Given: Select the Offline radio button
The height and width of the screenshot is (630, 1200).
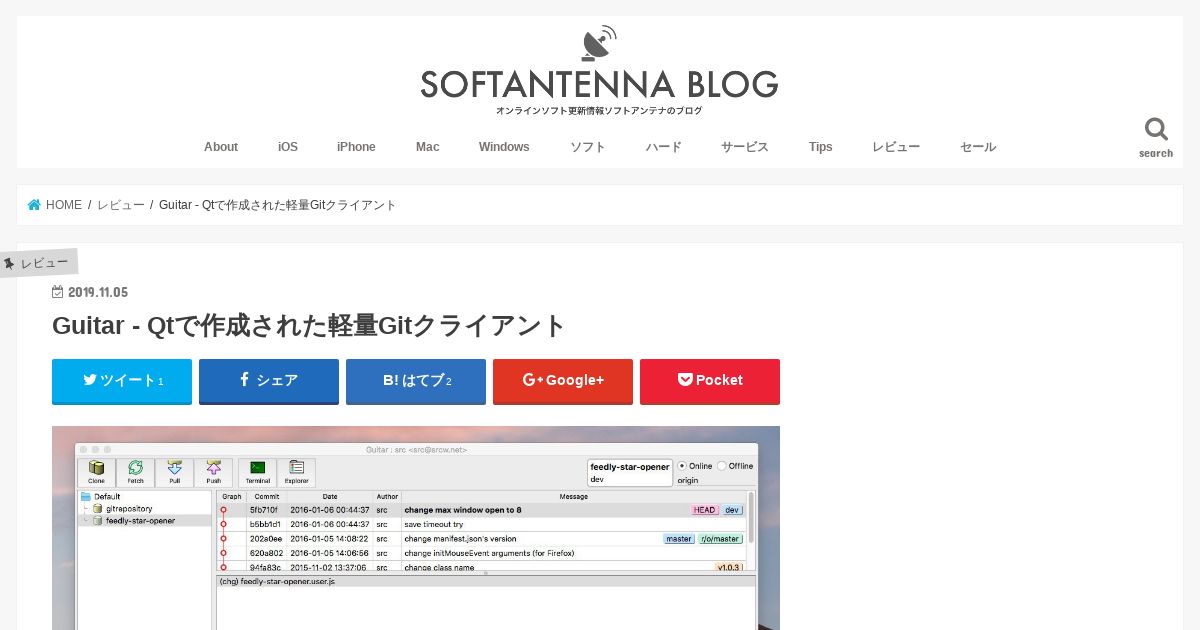Looking at the screenshot, I should [722, 466].
